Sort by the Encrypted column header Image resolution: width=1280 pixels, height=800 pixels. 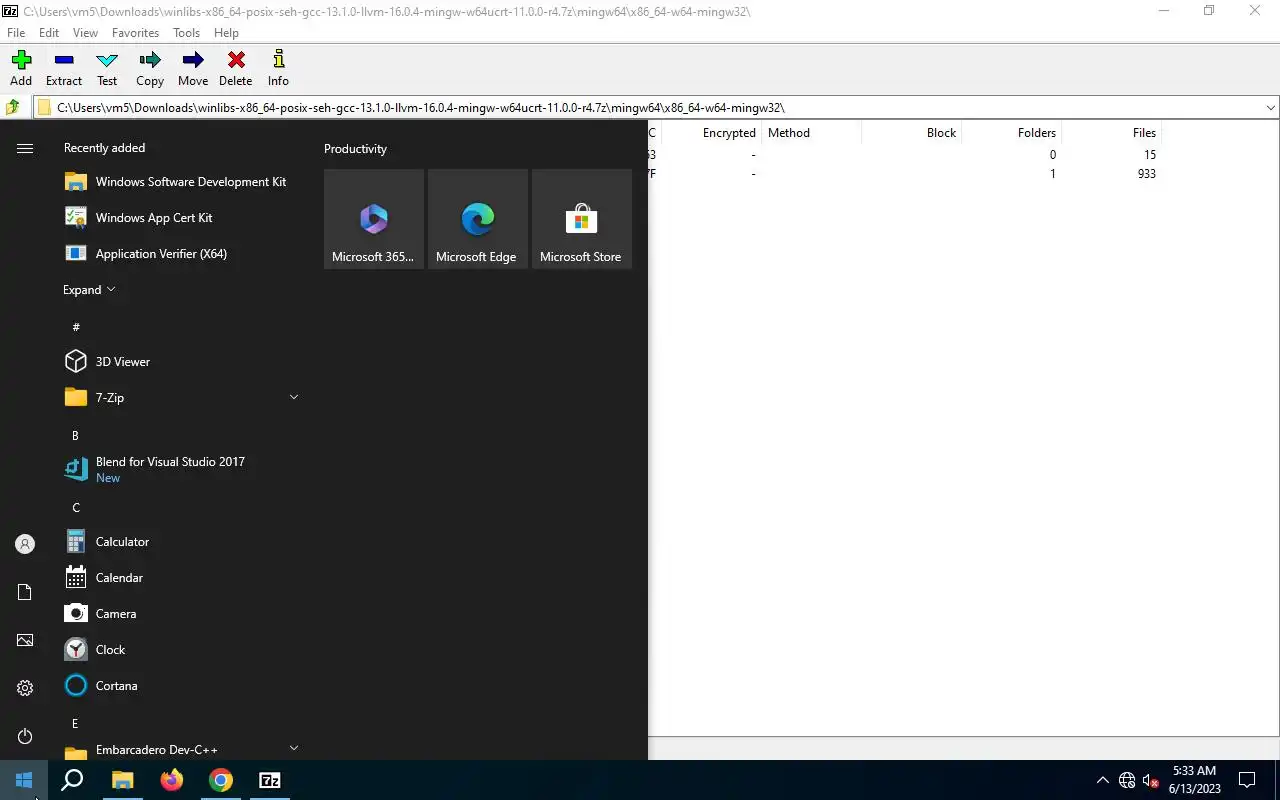point(711,133)
